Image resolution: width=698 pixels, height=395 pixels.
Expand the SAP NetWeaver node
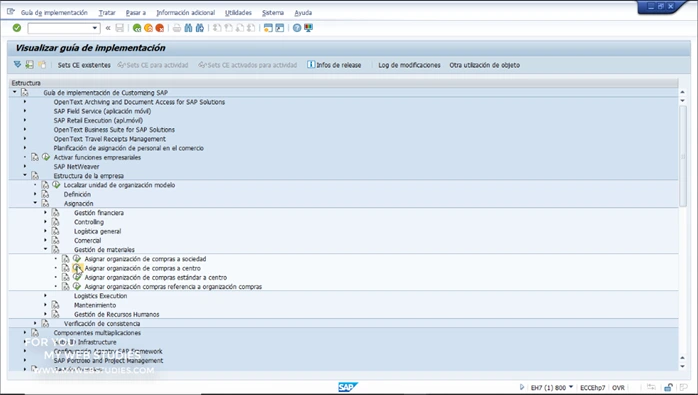(x=25, y=166)
